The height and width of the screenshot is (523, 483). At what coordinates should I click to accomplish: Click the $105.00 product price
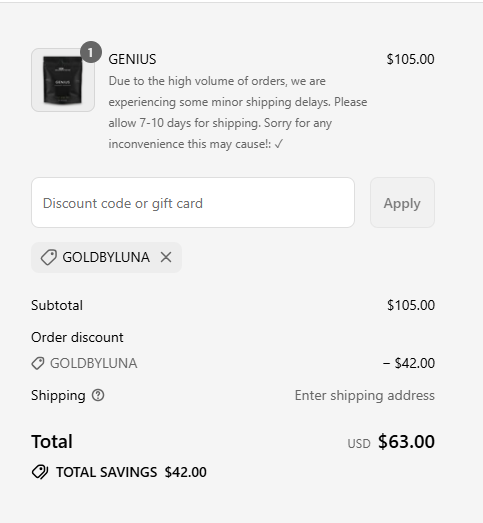(410, 59)
